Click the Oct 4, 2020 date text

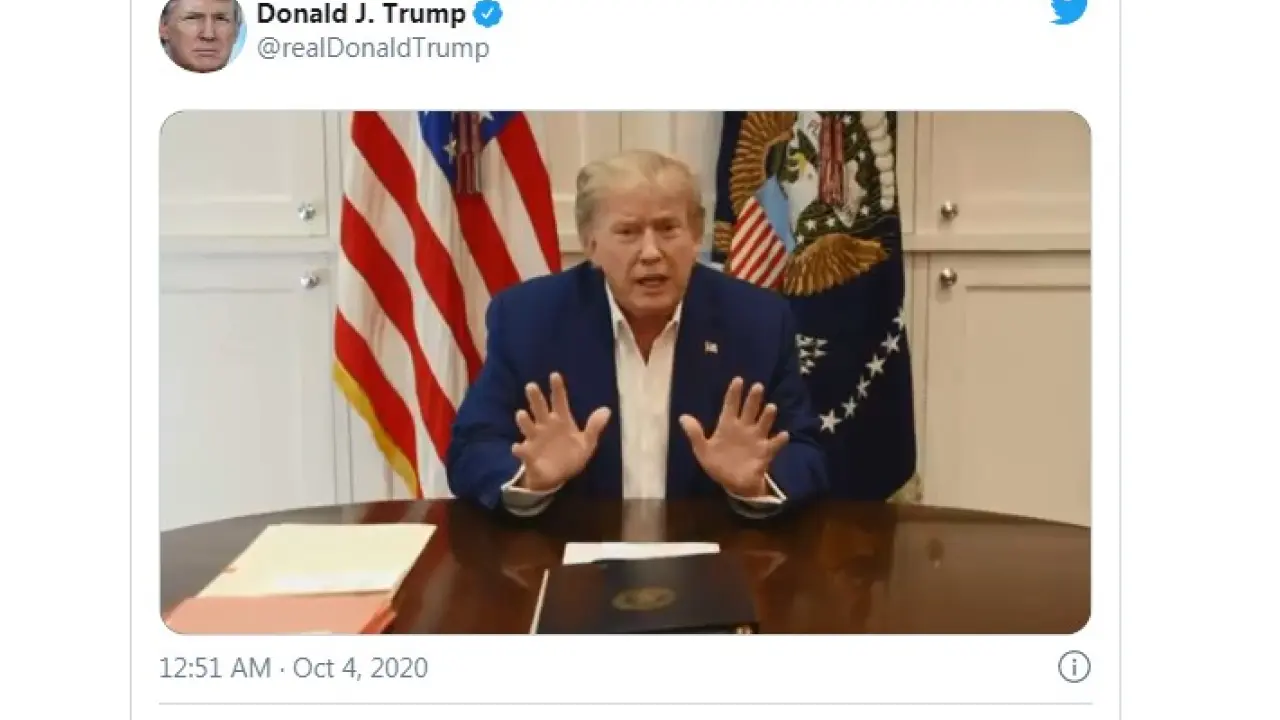click(x=360, y=668)
